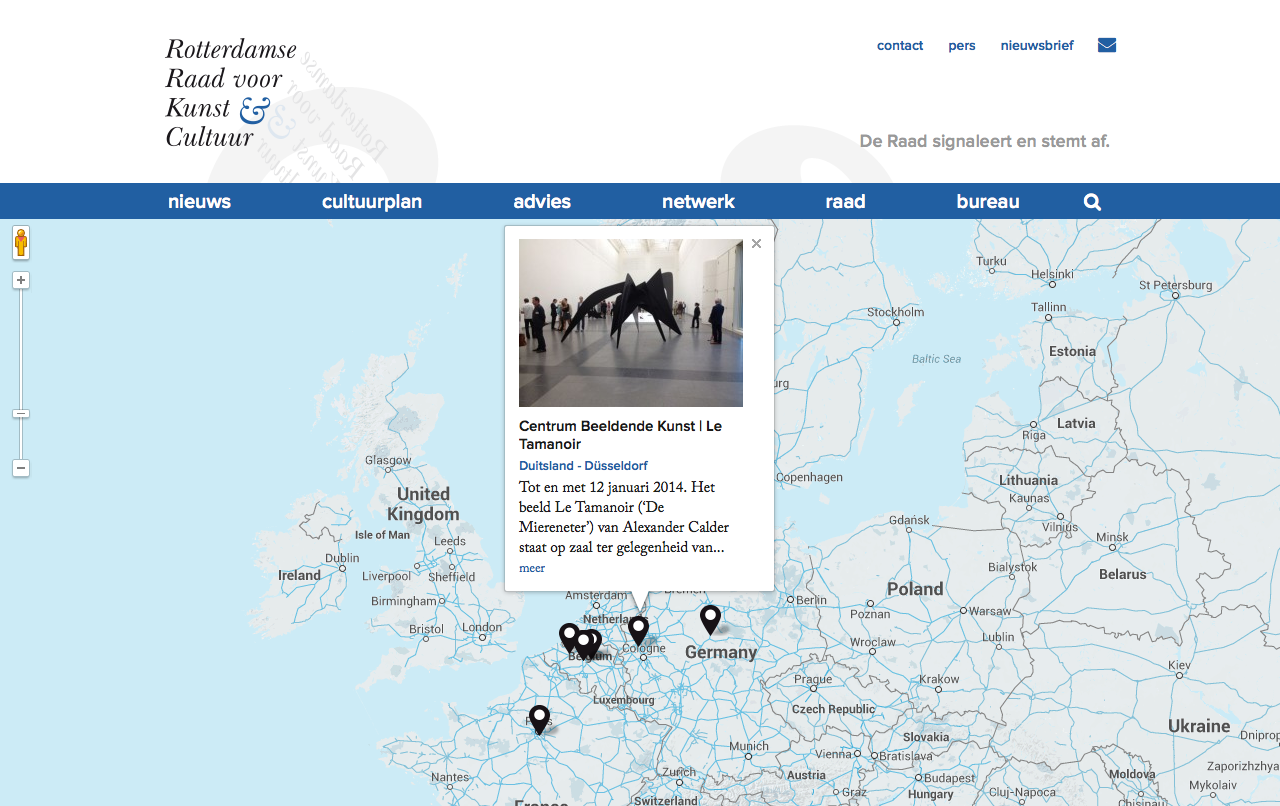Open the cultuurplan menu item
This screenshot has height=806, width=1280.
pos(372,202)
